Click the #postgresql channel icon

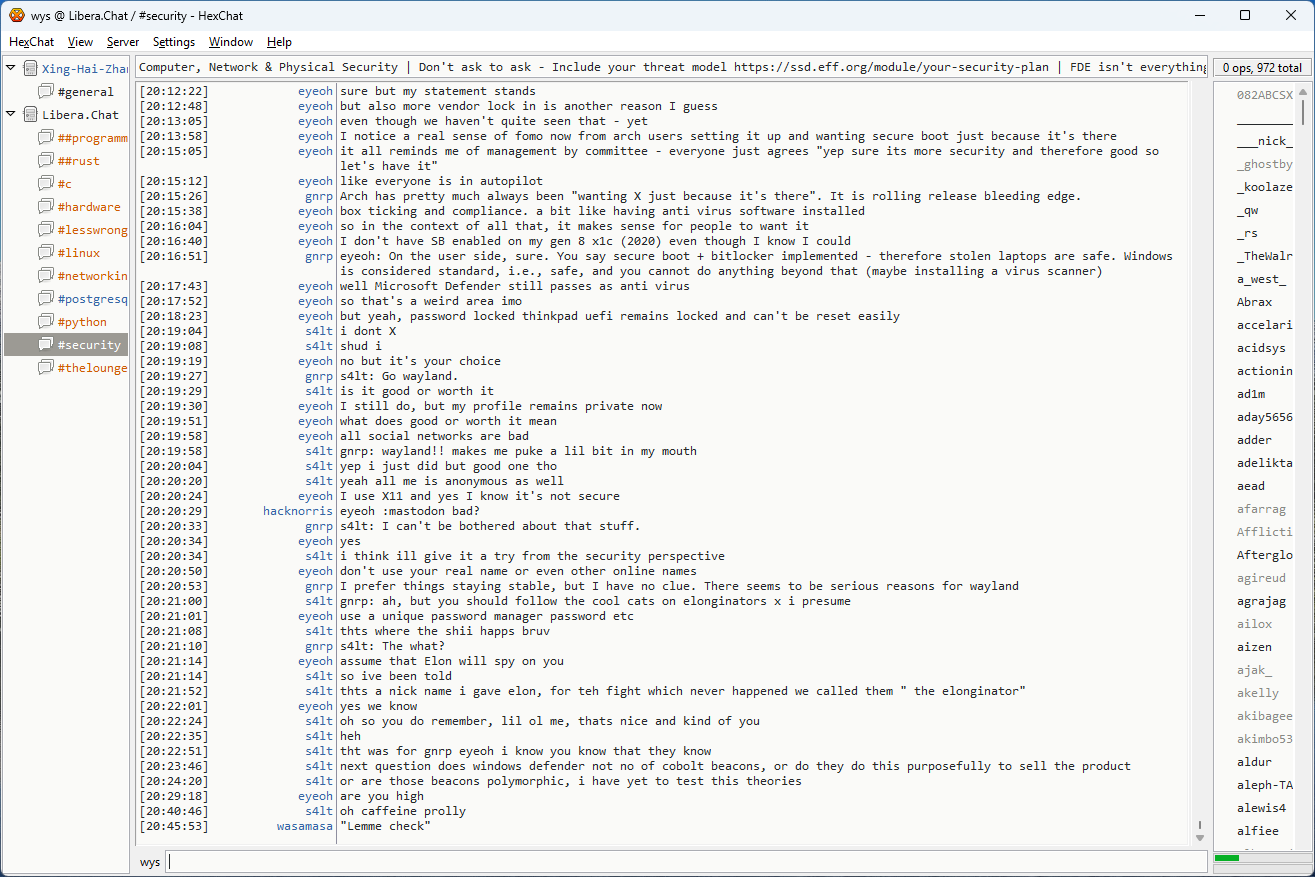(x=46, y=298)
